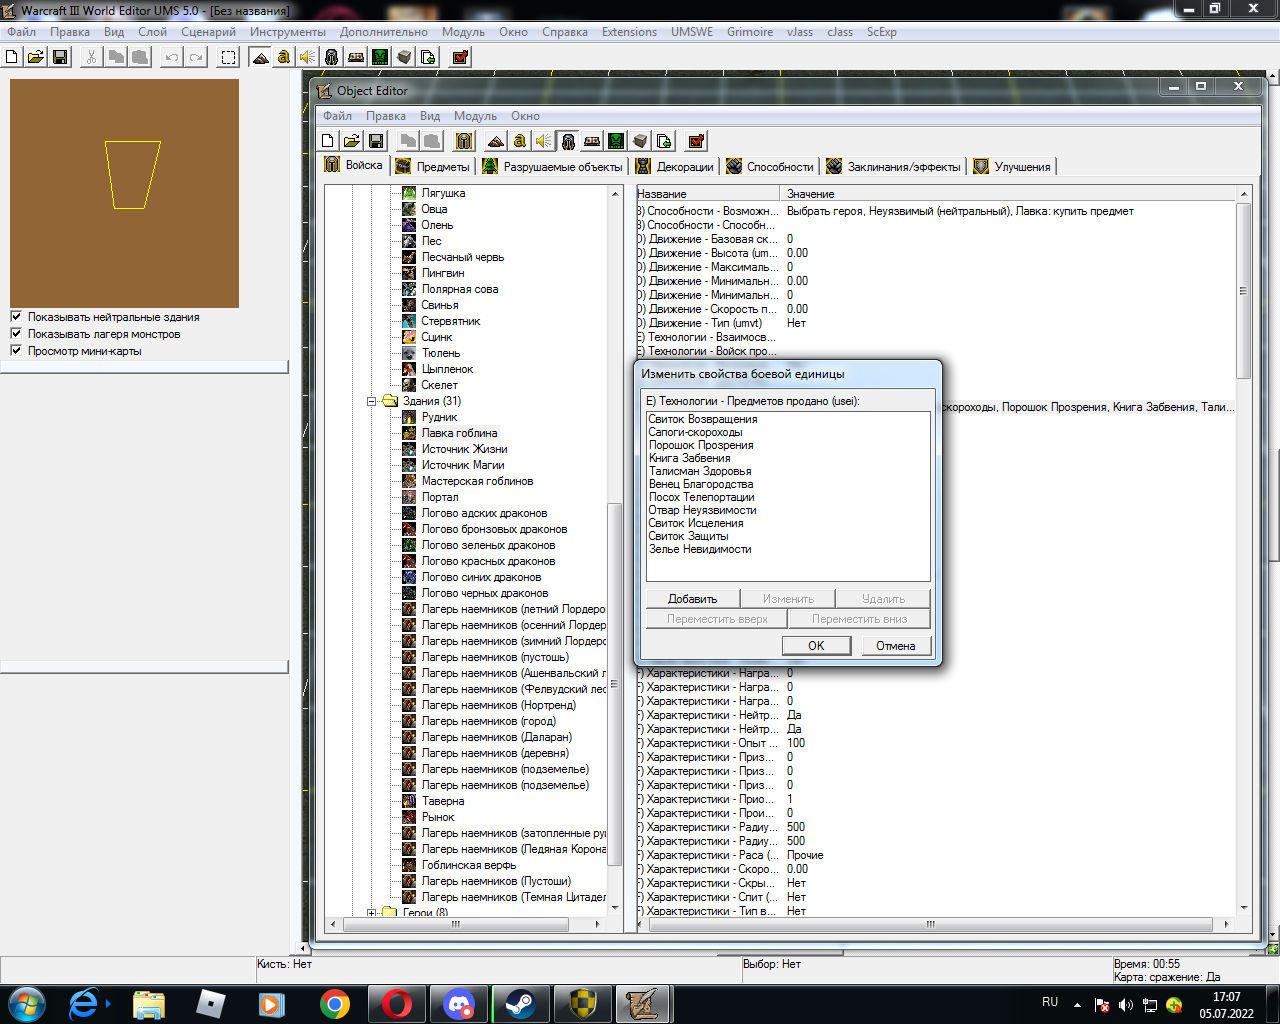This screenshot has width=1280, height=1024.
Task: Toggle 'Показывать нейтральные здания' checkbox
Action: 16,316
